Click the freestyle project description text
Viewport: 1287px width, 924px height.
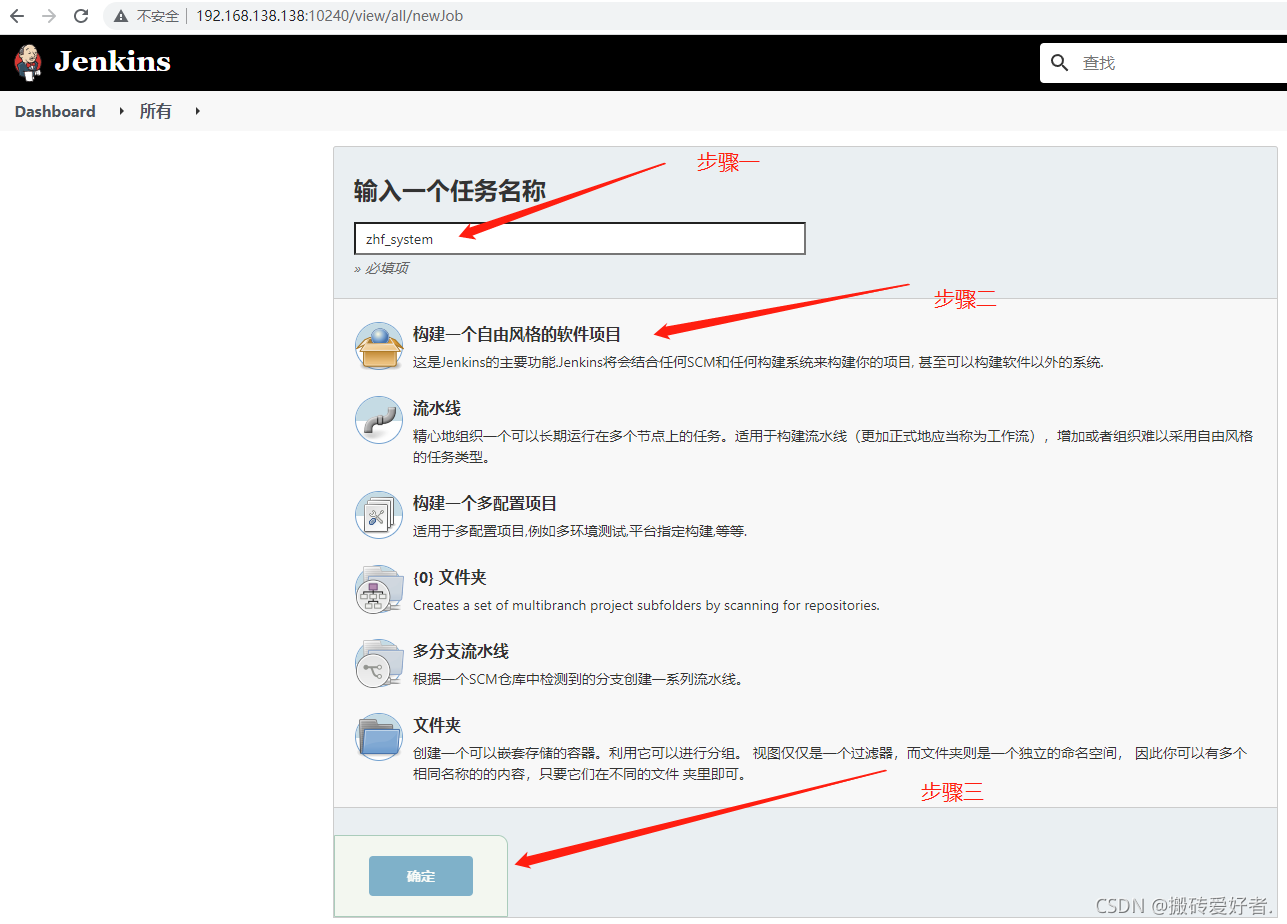[x=758, y=362]
